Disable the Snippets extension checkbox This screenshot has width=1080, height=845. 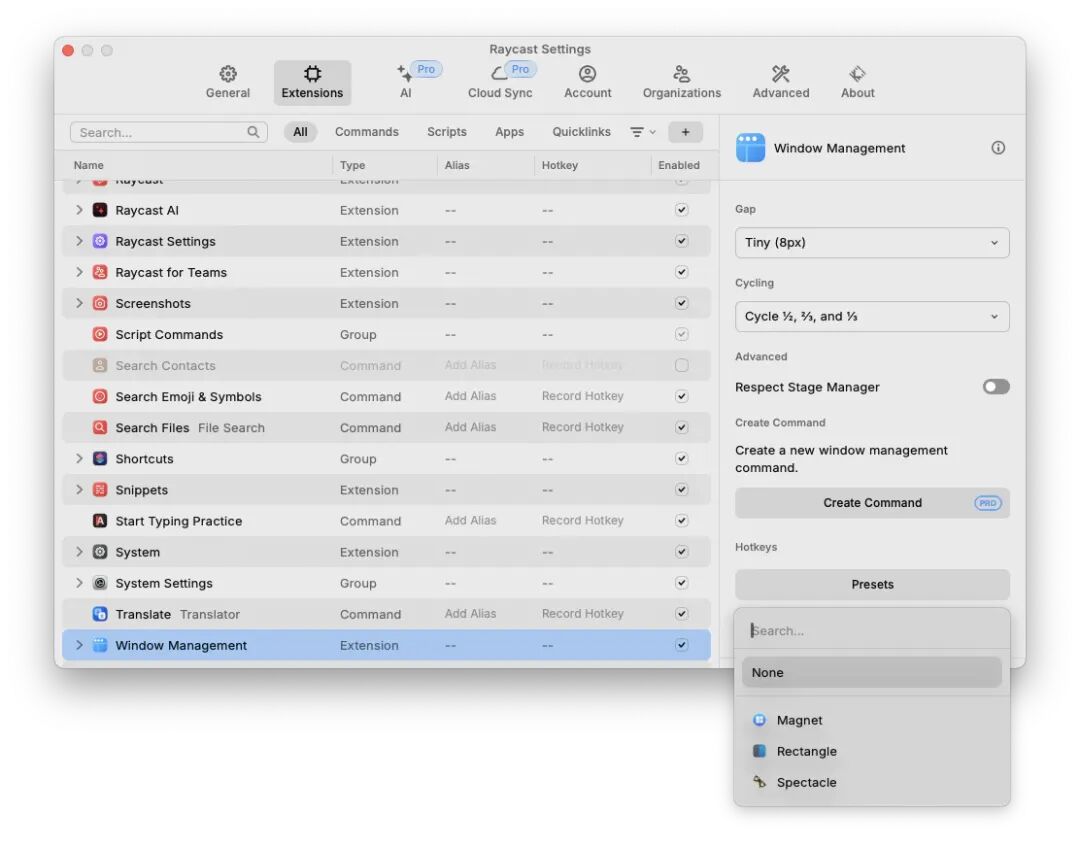[x=681, y=490]
